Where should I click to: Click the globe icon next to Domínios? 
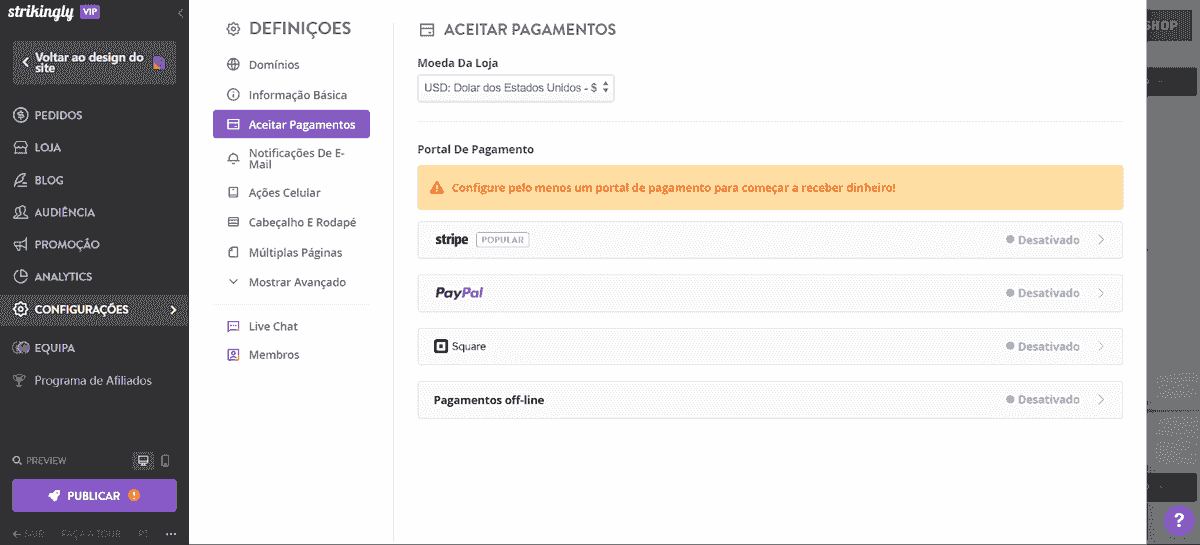tap(233, 65)
